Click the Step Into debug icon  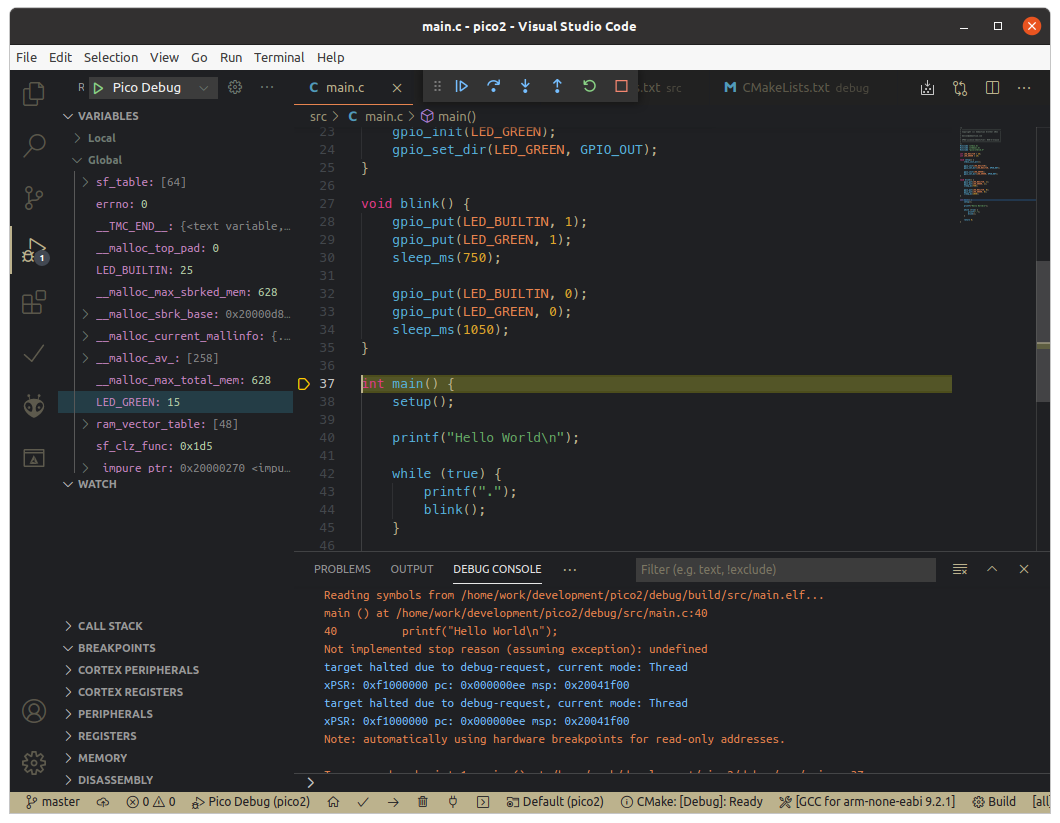525,87
